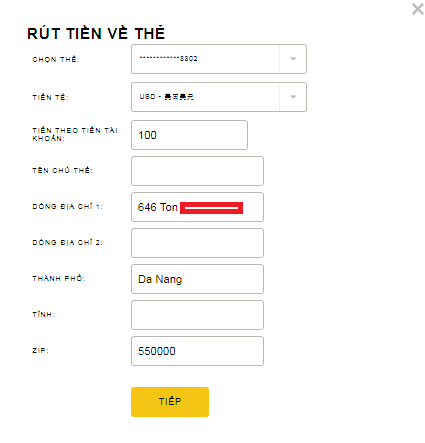Select the empty Dòng địa chỉ 2 field
The width and height of the screenshot is (425, 443).
pos(197,243)
